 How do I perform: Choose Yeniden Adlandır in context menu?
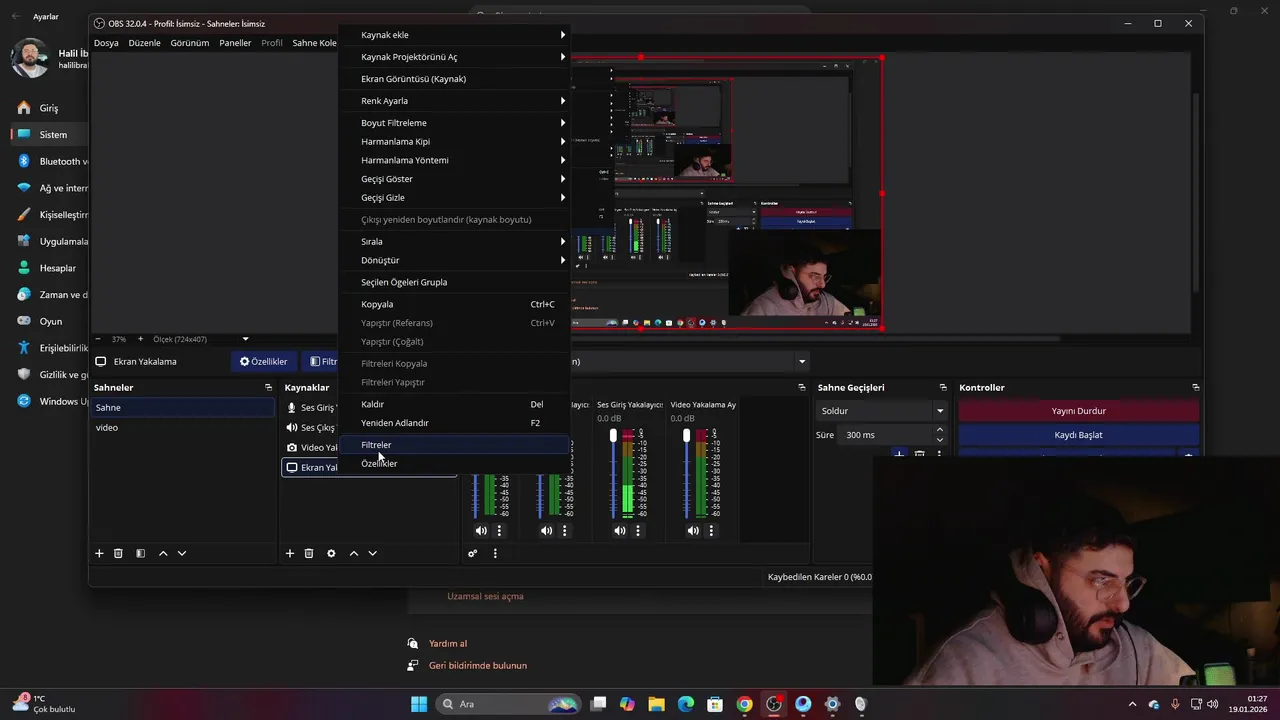pos(454,423)
